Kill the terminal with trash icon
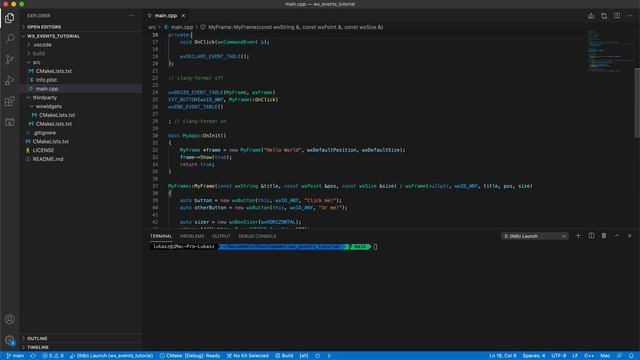The height and width of the screenshot is (360, 640). [604, 236]
